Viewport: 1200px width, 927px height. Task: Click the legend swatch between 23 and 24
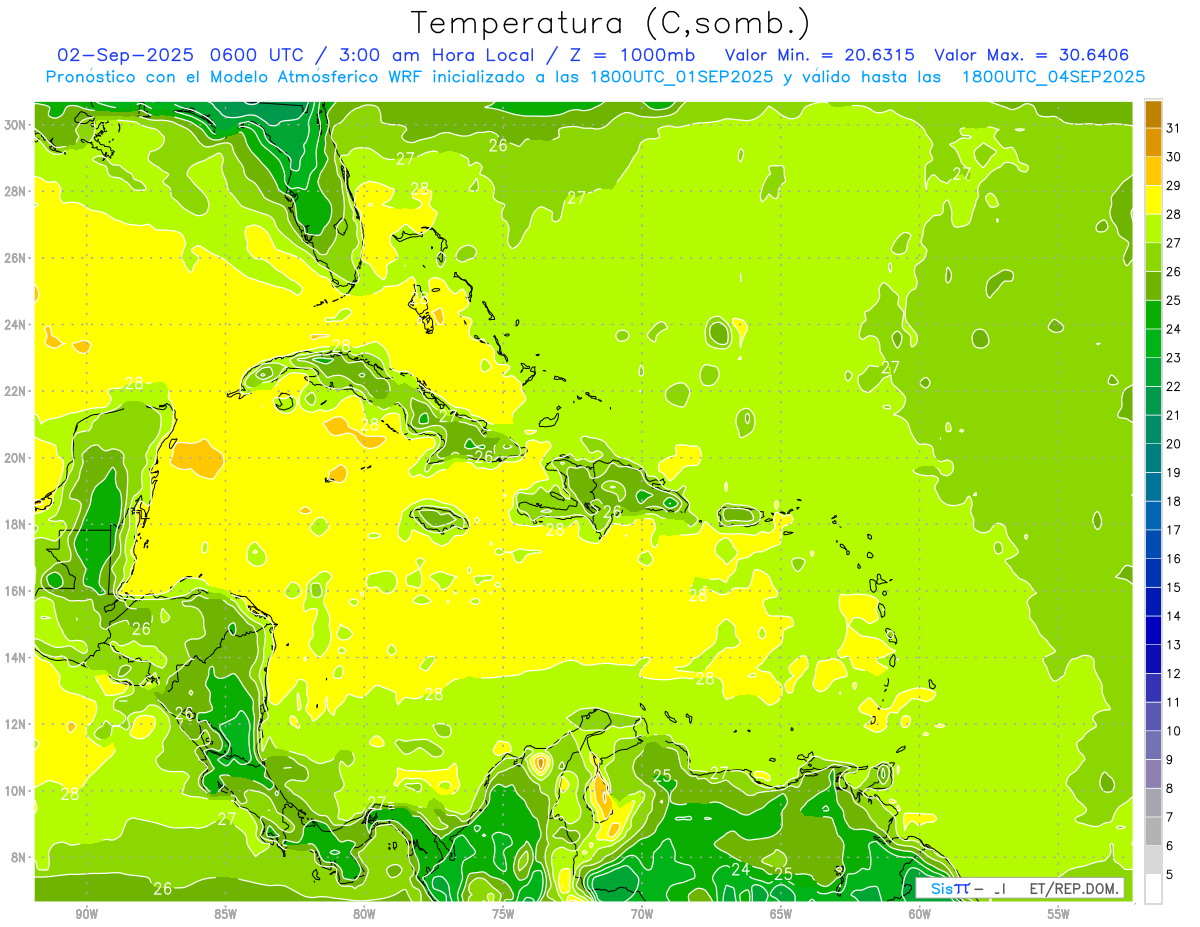(x=1153, y=343)
